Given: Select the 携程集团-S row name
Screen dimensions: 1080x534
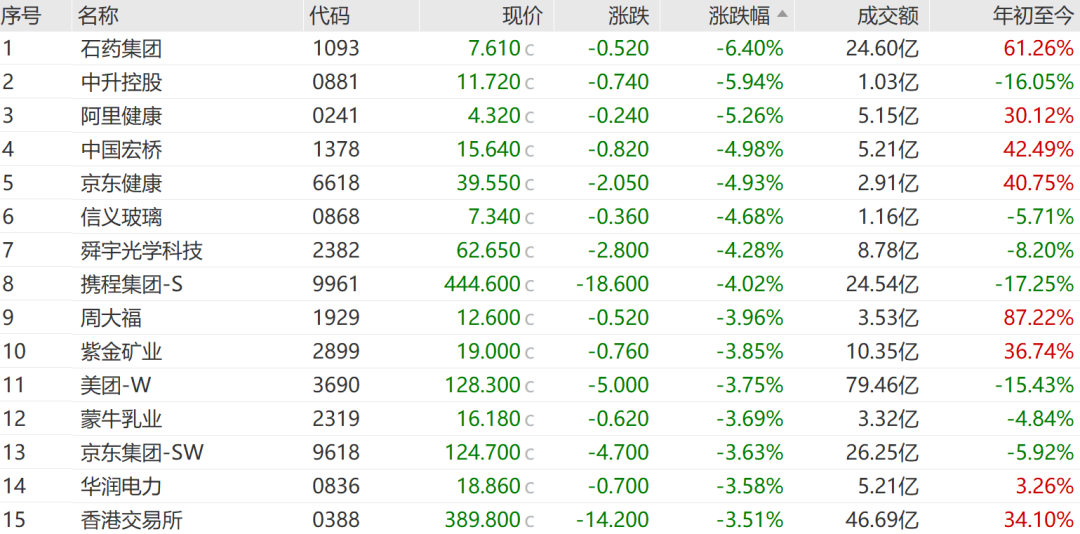Looking at the screenshot, I should tap(131, 285).
